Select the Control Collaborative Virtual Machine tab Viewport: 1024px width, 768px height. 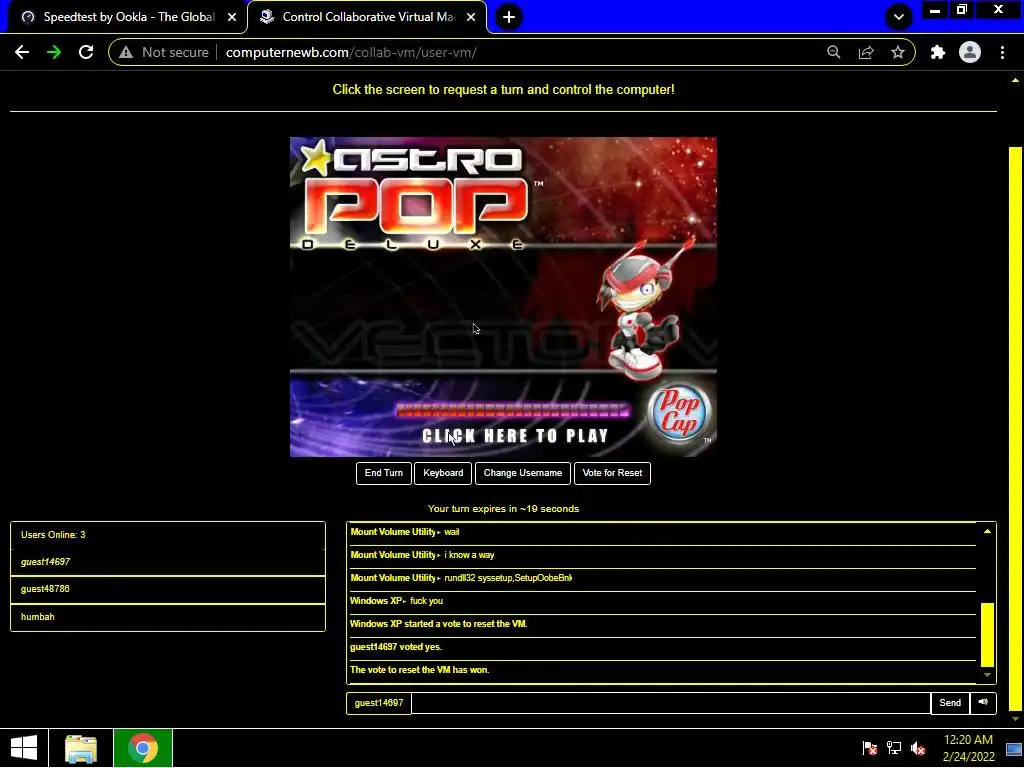coord(367,17)
